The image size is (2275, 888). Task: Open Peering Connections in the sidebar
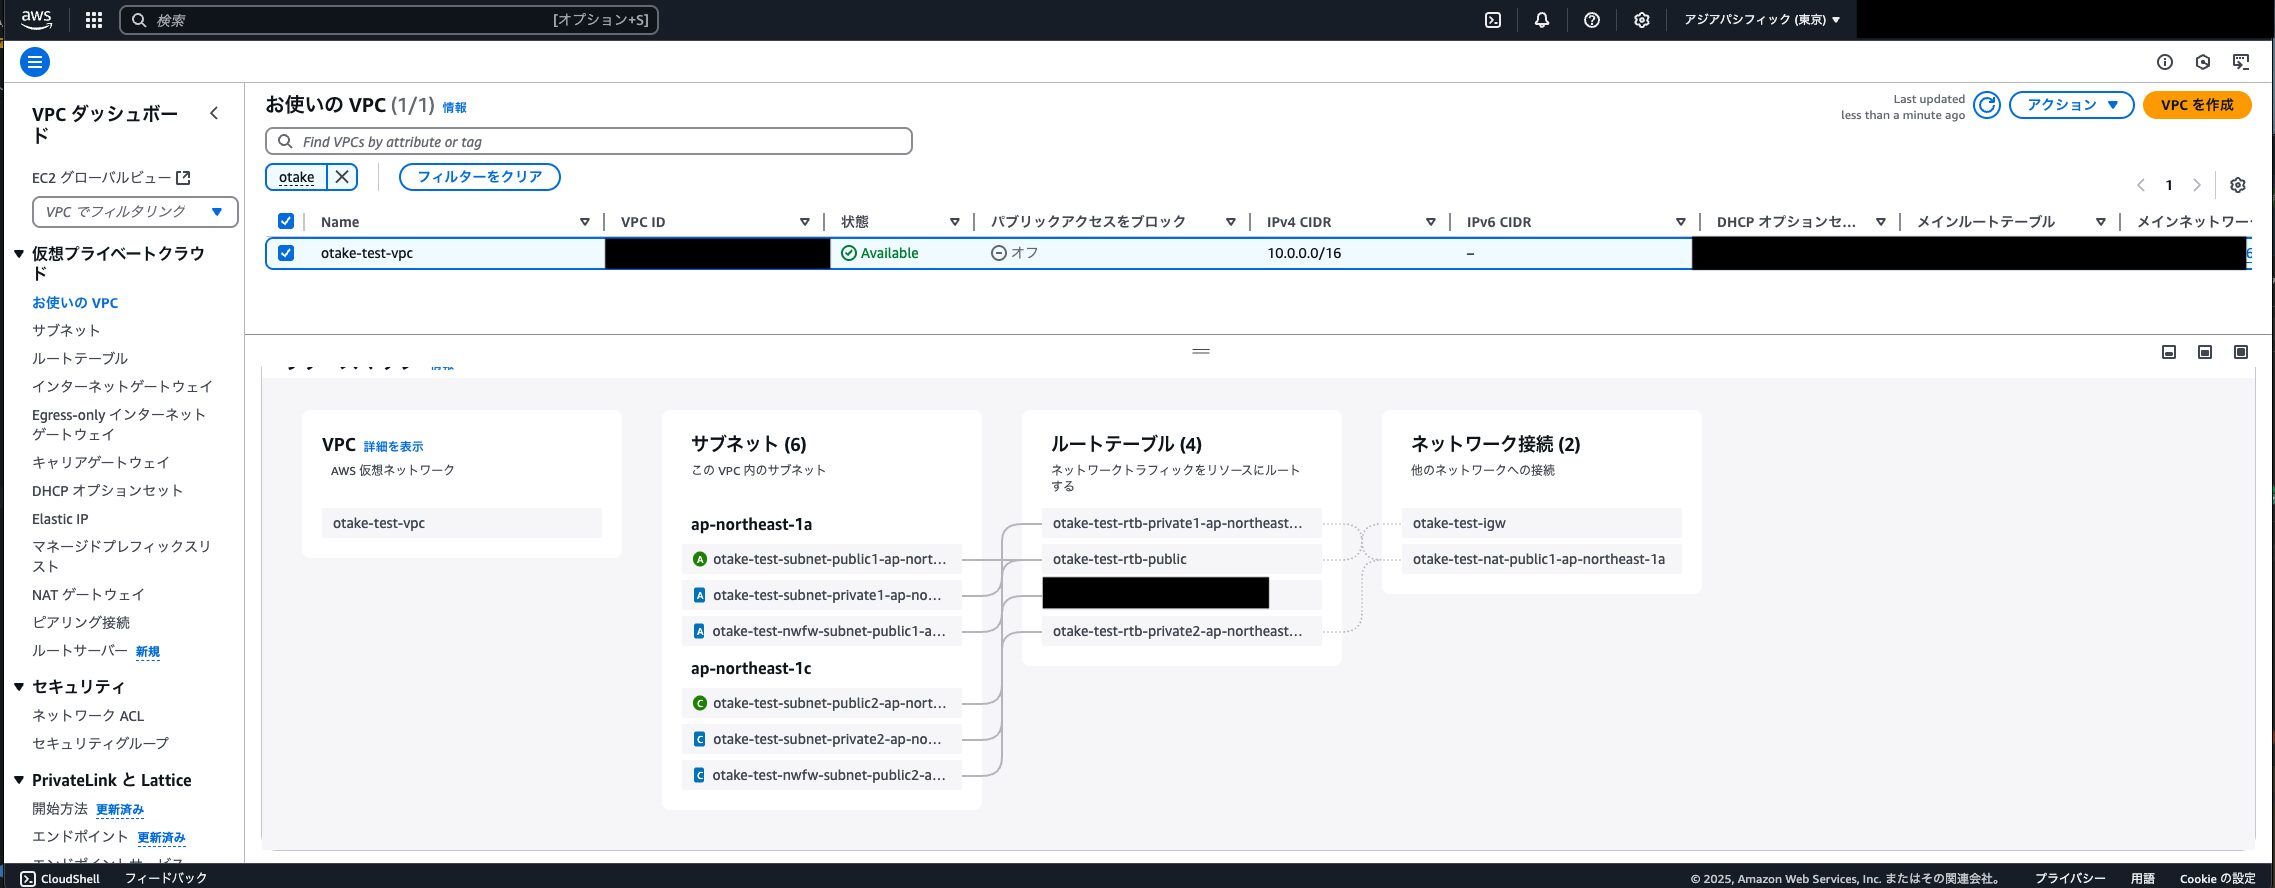(81, 622)
